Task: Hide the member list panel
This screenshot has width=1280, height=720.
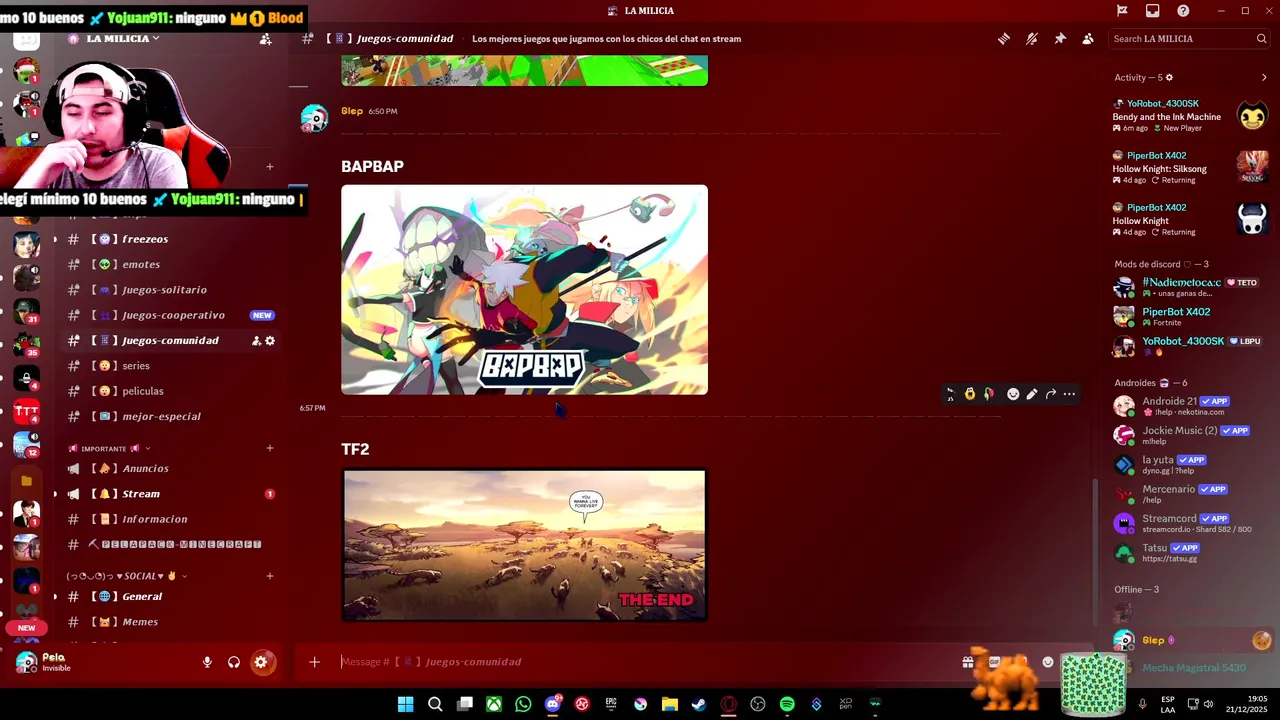Action: tap(1088, 39)
